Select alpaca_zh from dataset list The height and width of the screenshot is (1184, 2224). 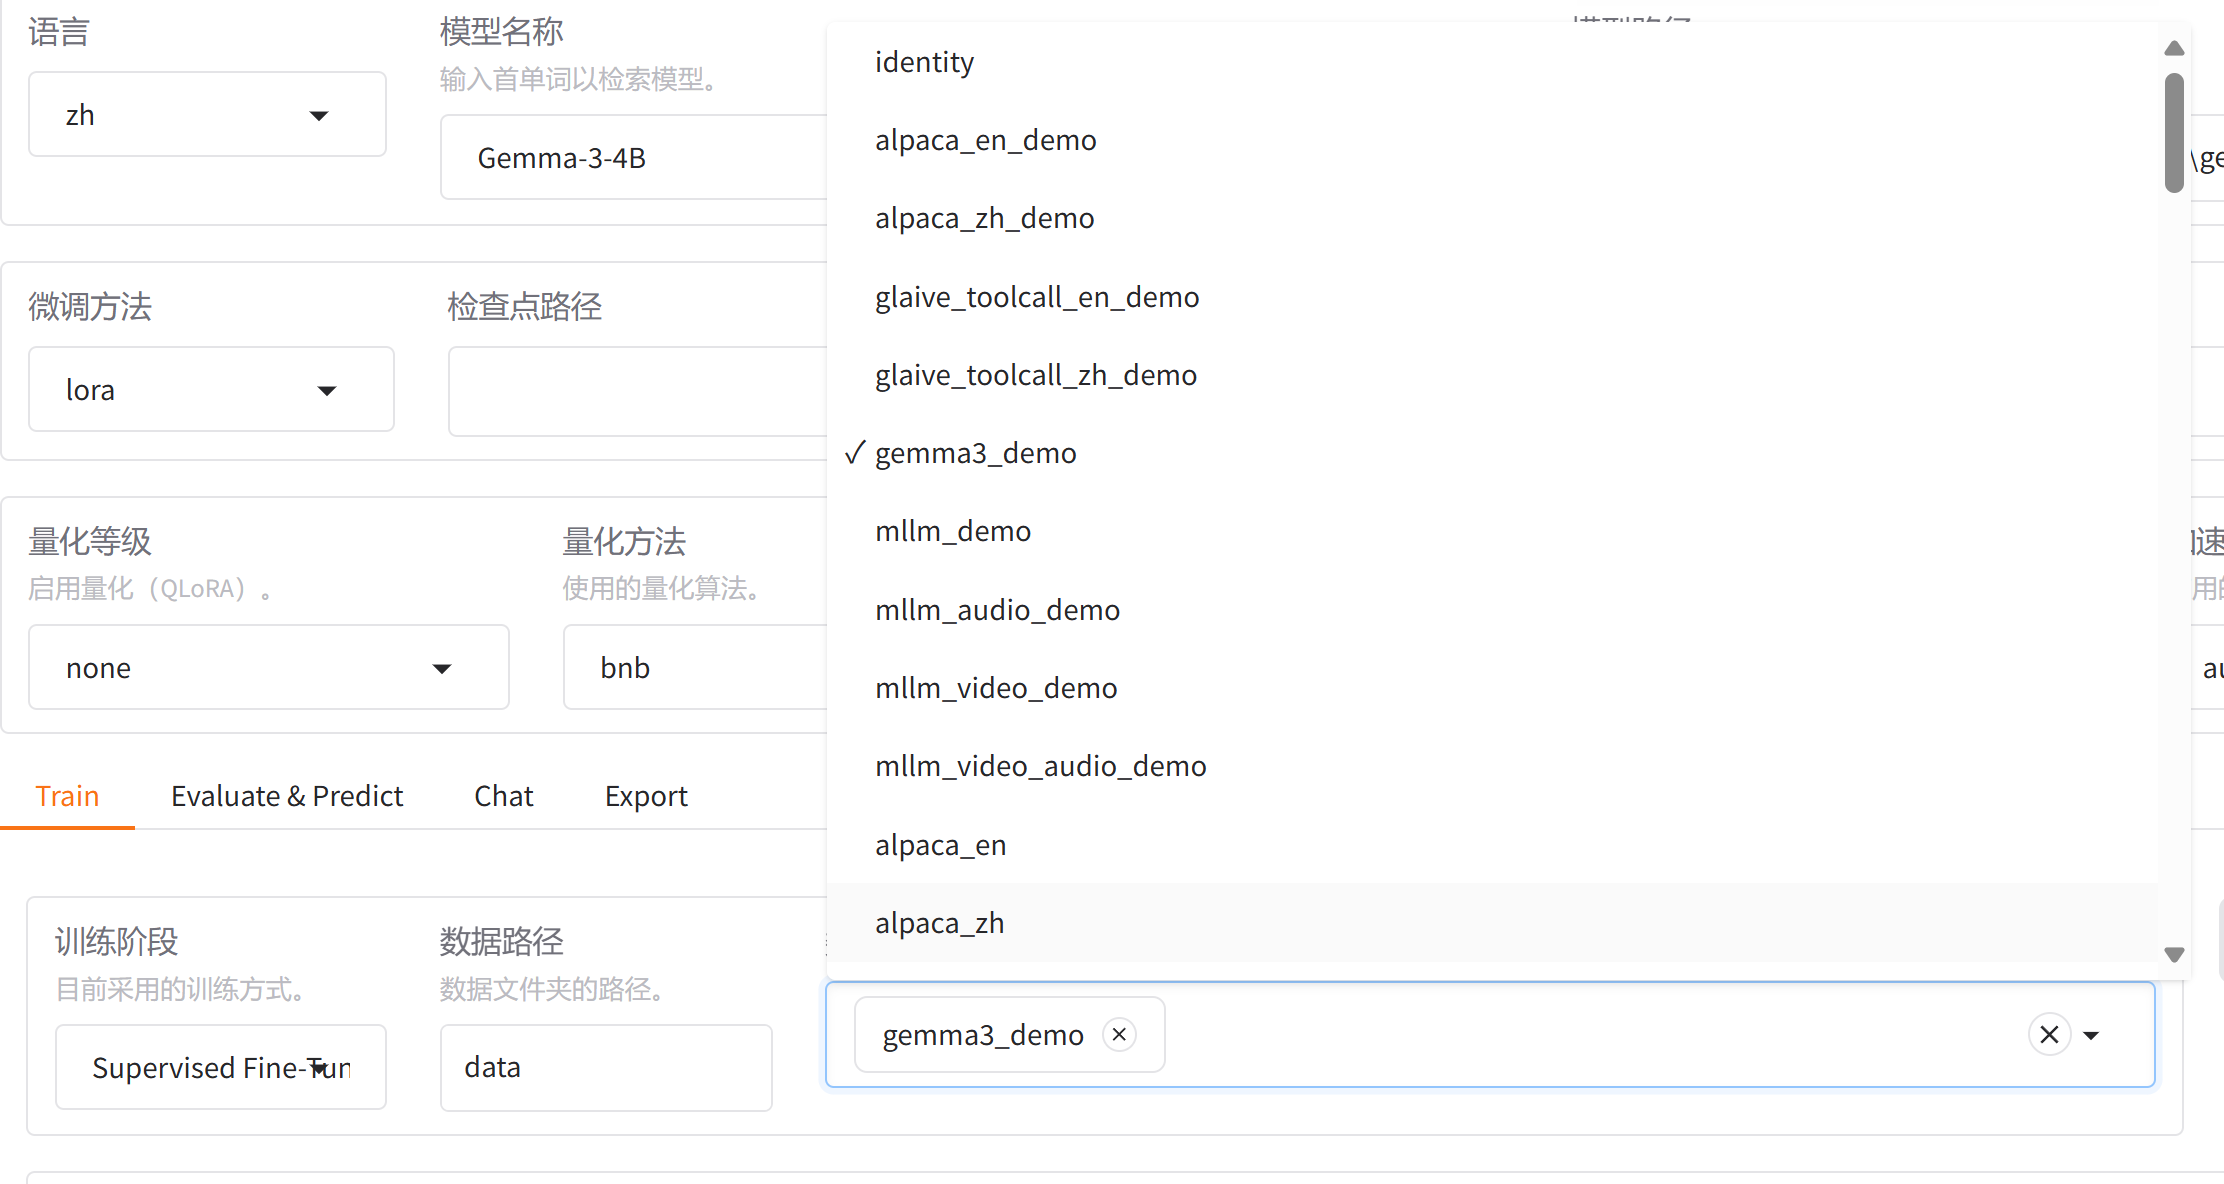(x=939, y=923)
